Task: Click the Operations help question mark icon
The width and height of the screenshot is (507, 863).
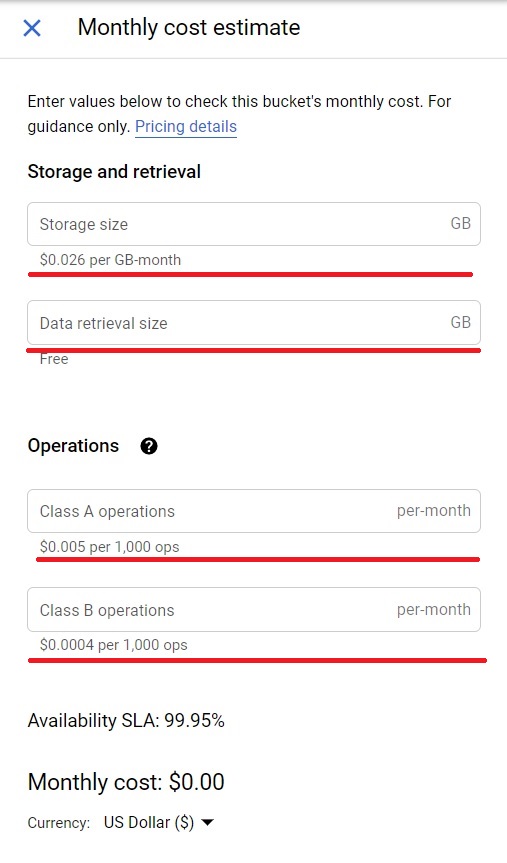Action: coord(149,446)
